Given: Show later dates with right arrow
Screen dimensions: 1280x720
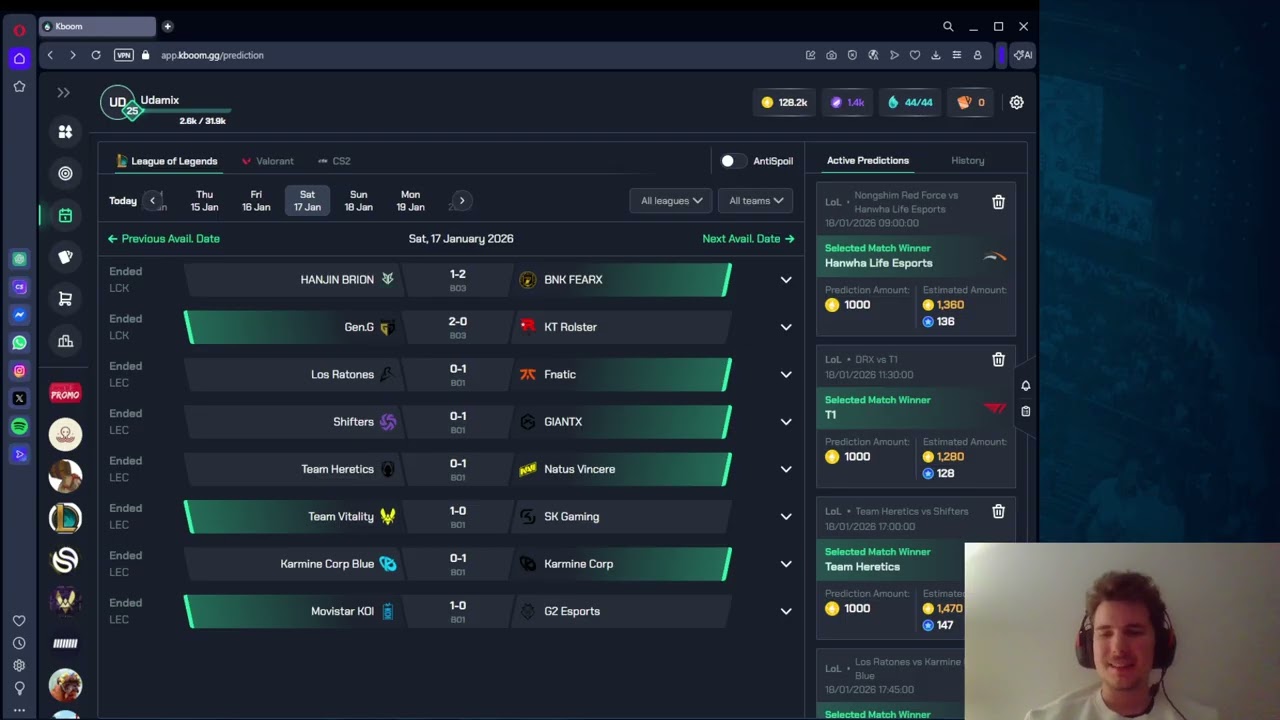Looking at the screenshot, I should (461, 201).
